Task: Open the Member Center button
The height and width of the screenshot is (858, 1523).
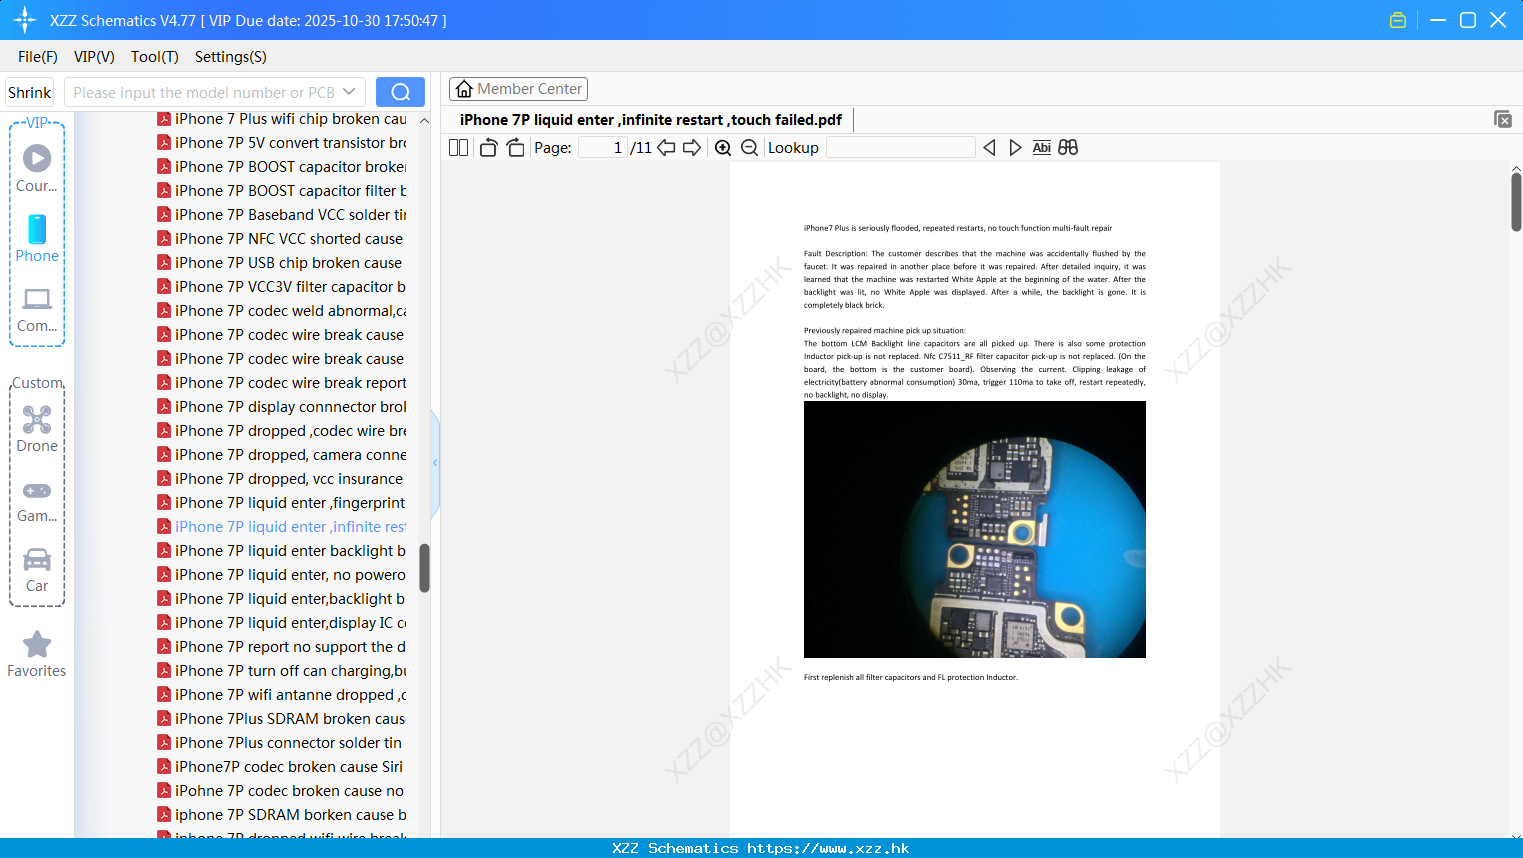Action: click(518, 89)
